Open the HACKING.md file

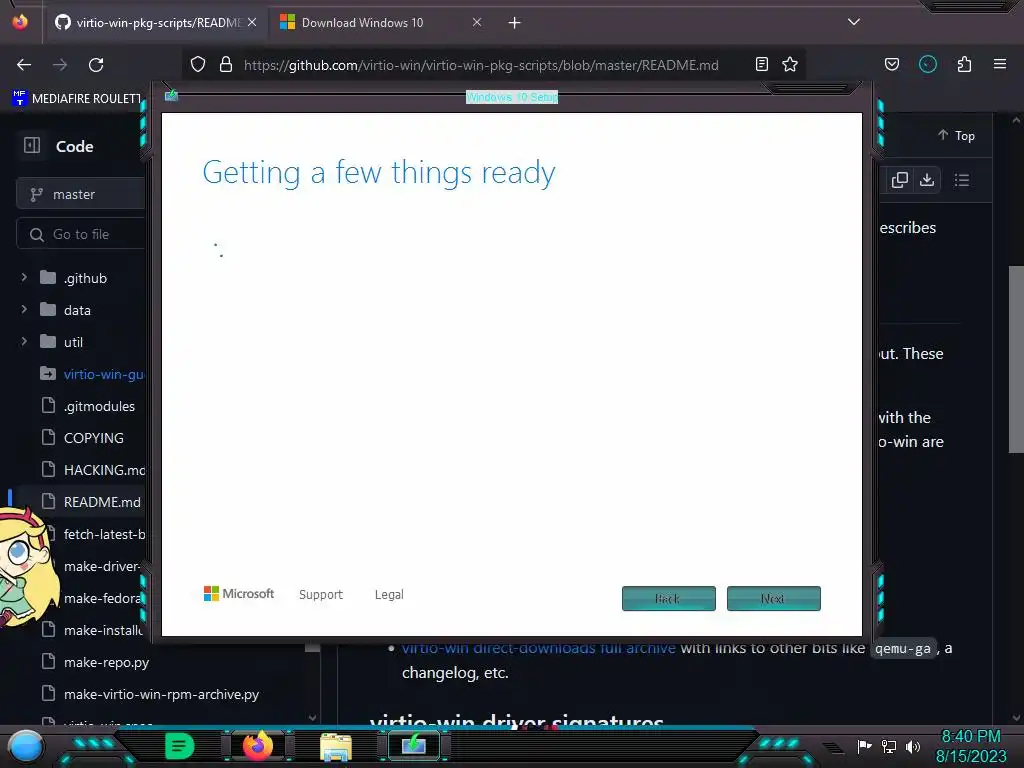pos(104,470)
